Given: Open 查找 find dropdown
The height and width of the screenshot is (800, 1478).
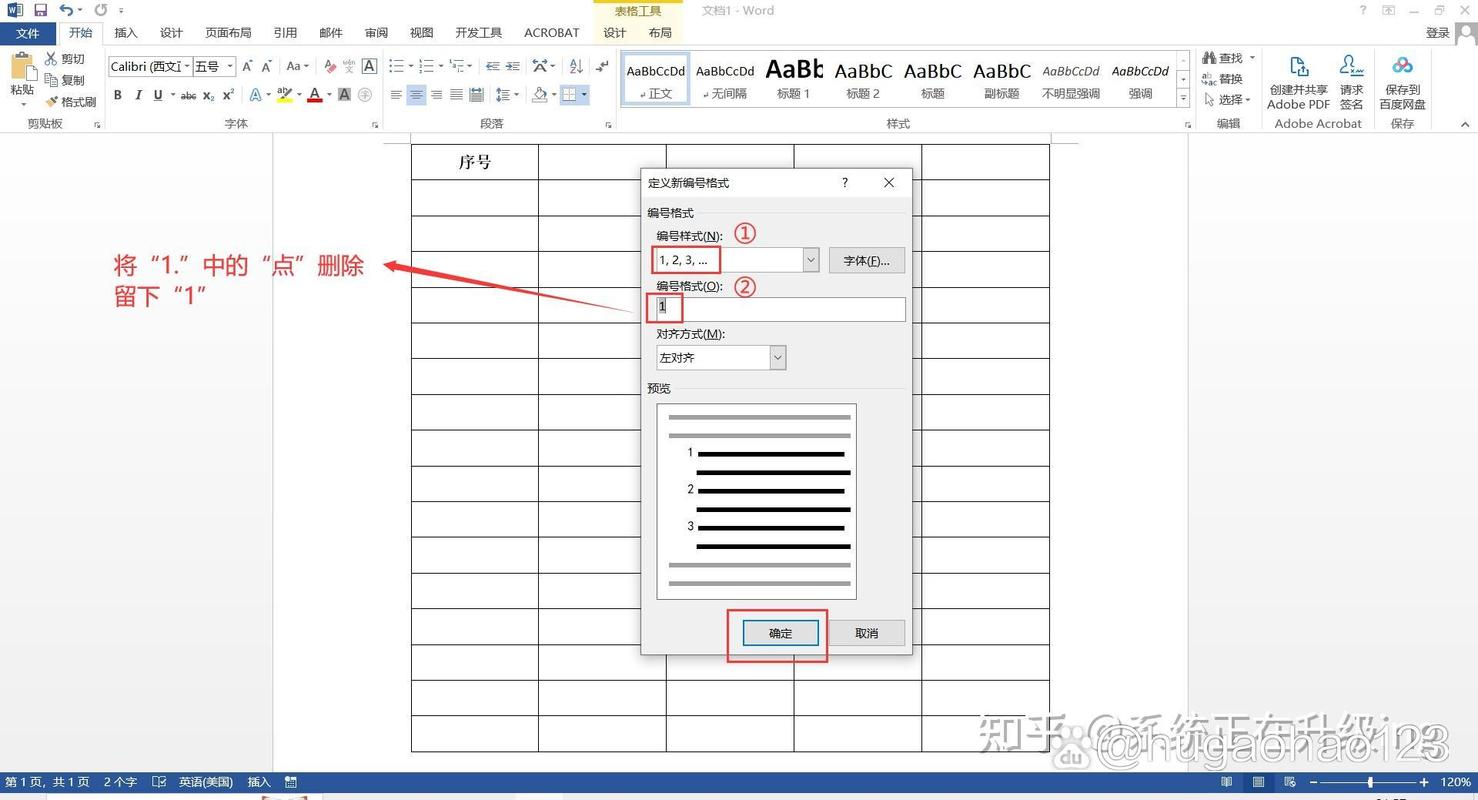Looking at the screenshot, I should tap(1252, 58).
